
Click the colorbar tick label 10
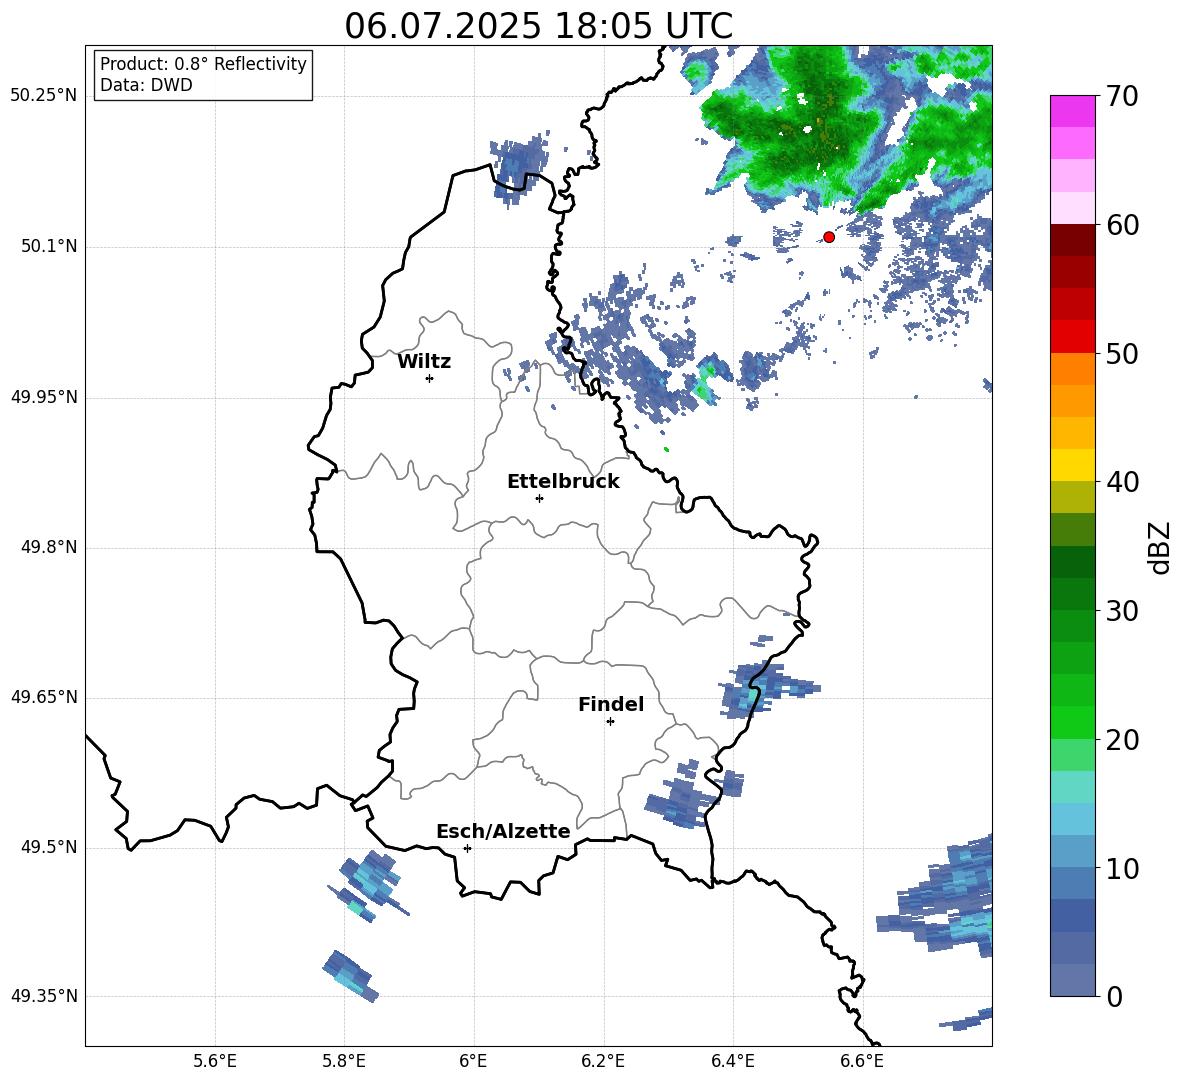(1122, 868)
